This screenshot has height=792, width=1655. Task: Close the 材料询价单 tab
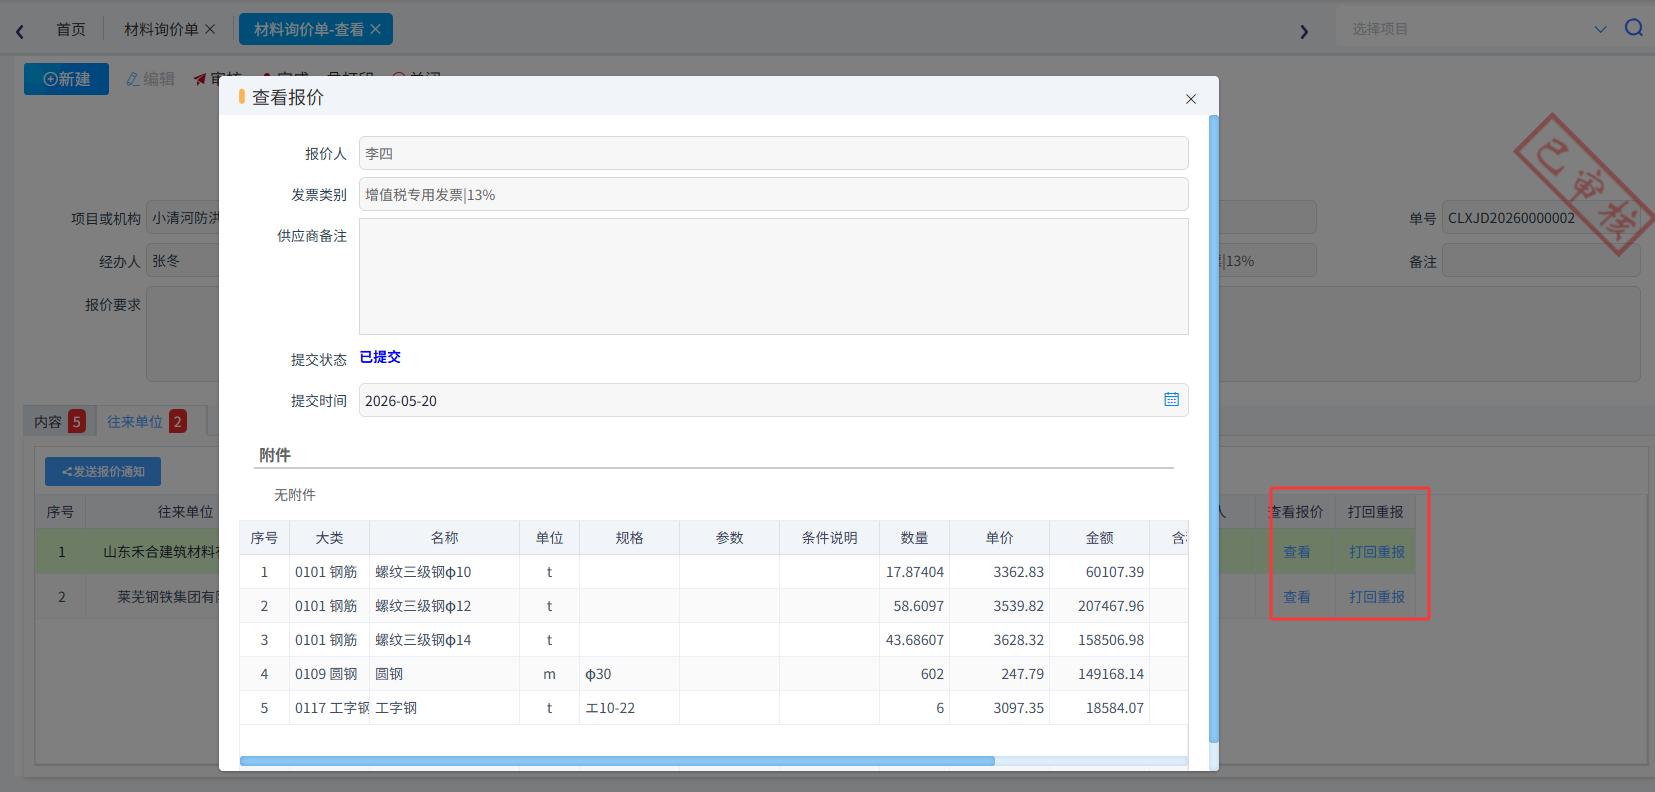(210, 29)
